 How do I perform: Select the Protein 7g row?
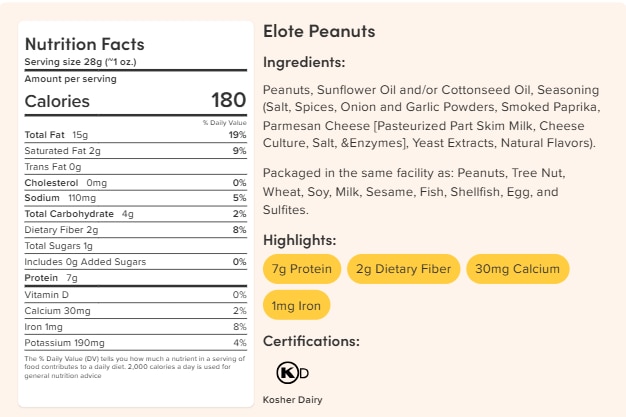coord(135,277)
